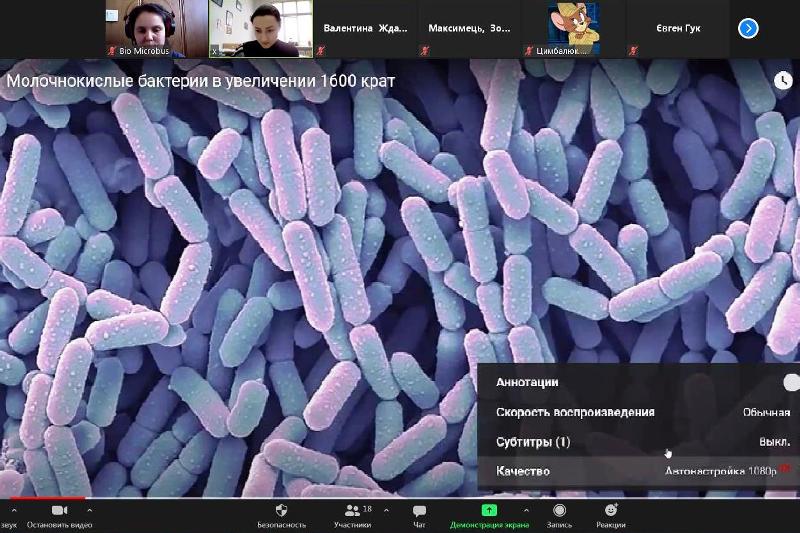800x533 pixels.
Task: Click the Watch later clock icon
Action: coord(783,81)
